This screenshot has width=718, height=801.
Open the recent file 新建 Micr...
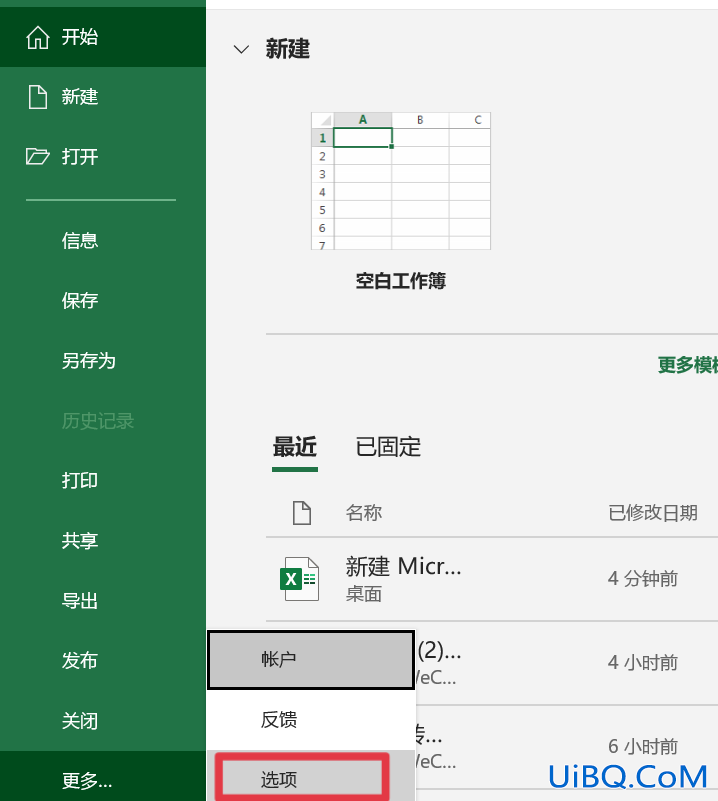point(403,567)
